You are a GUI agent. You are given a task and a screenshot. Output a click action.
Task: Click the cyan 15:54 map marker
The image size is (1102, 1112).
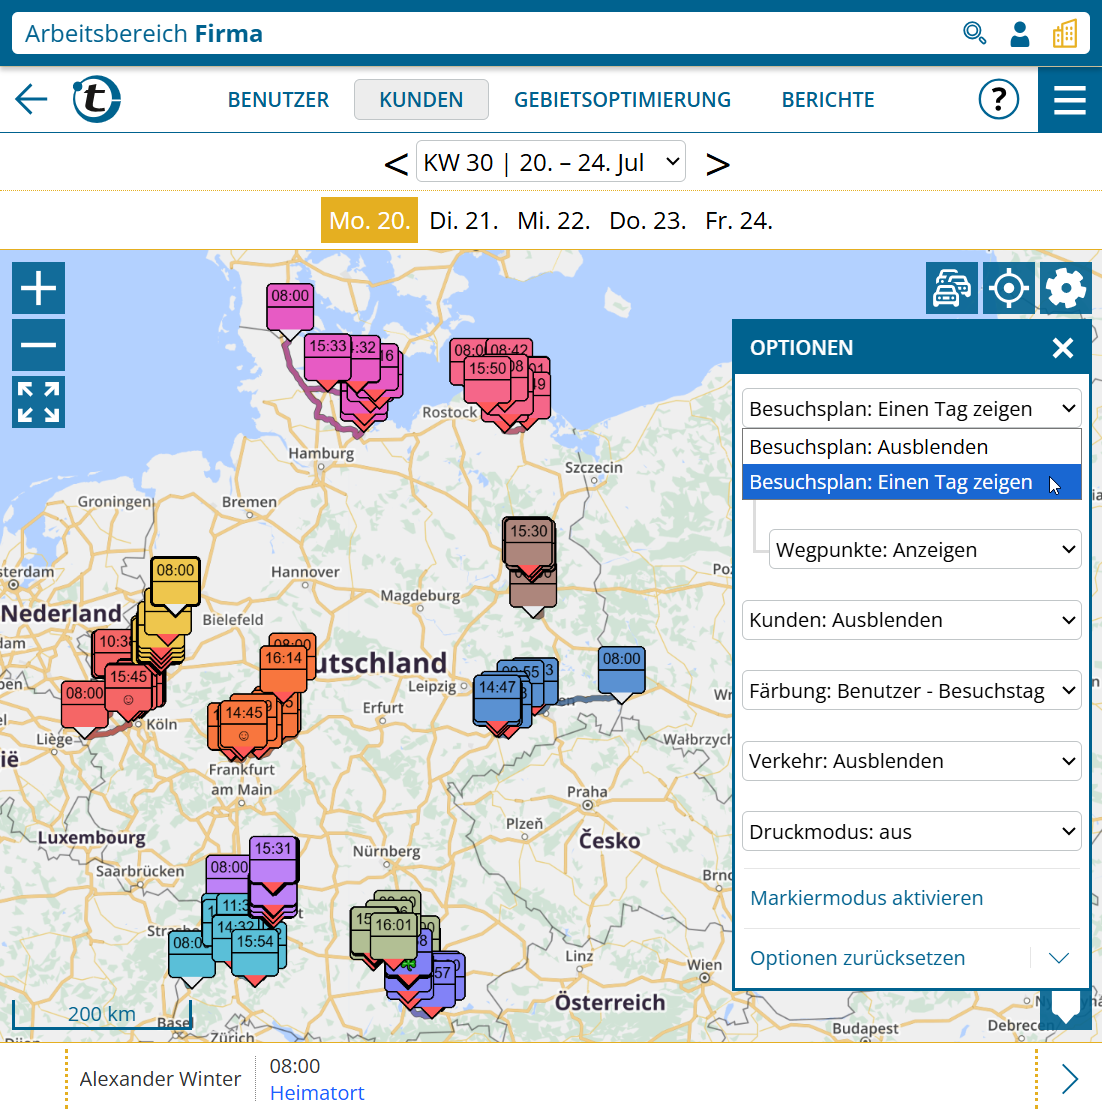tap(255, 952)
